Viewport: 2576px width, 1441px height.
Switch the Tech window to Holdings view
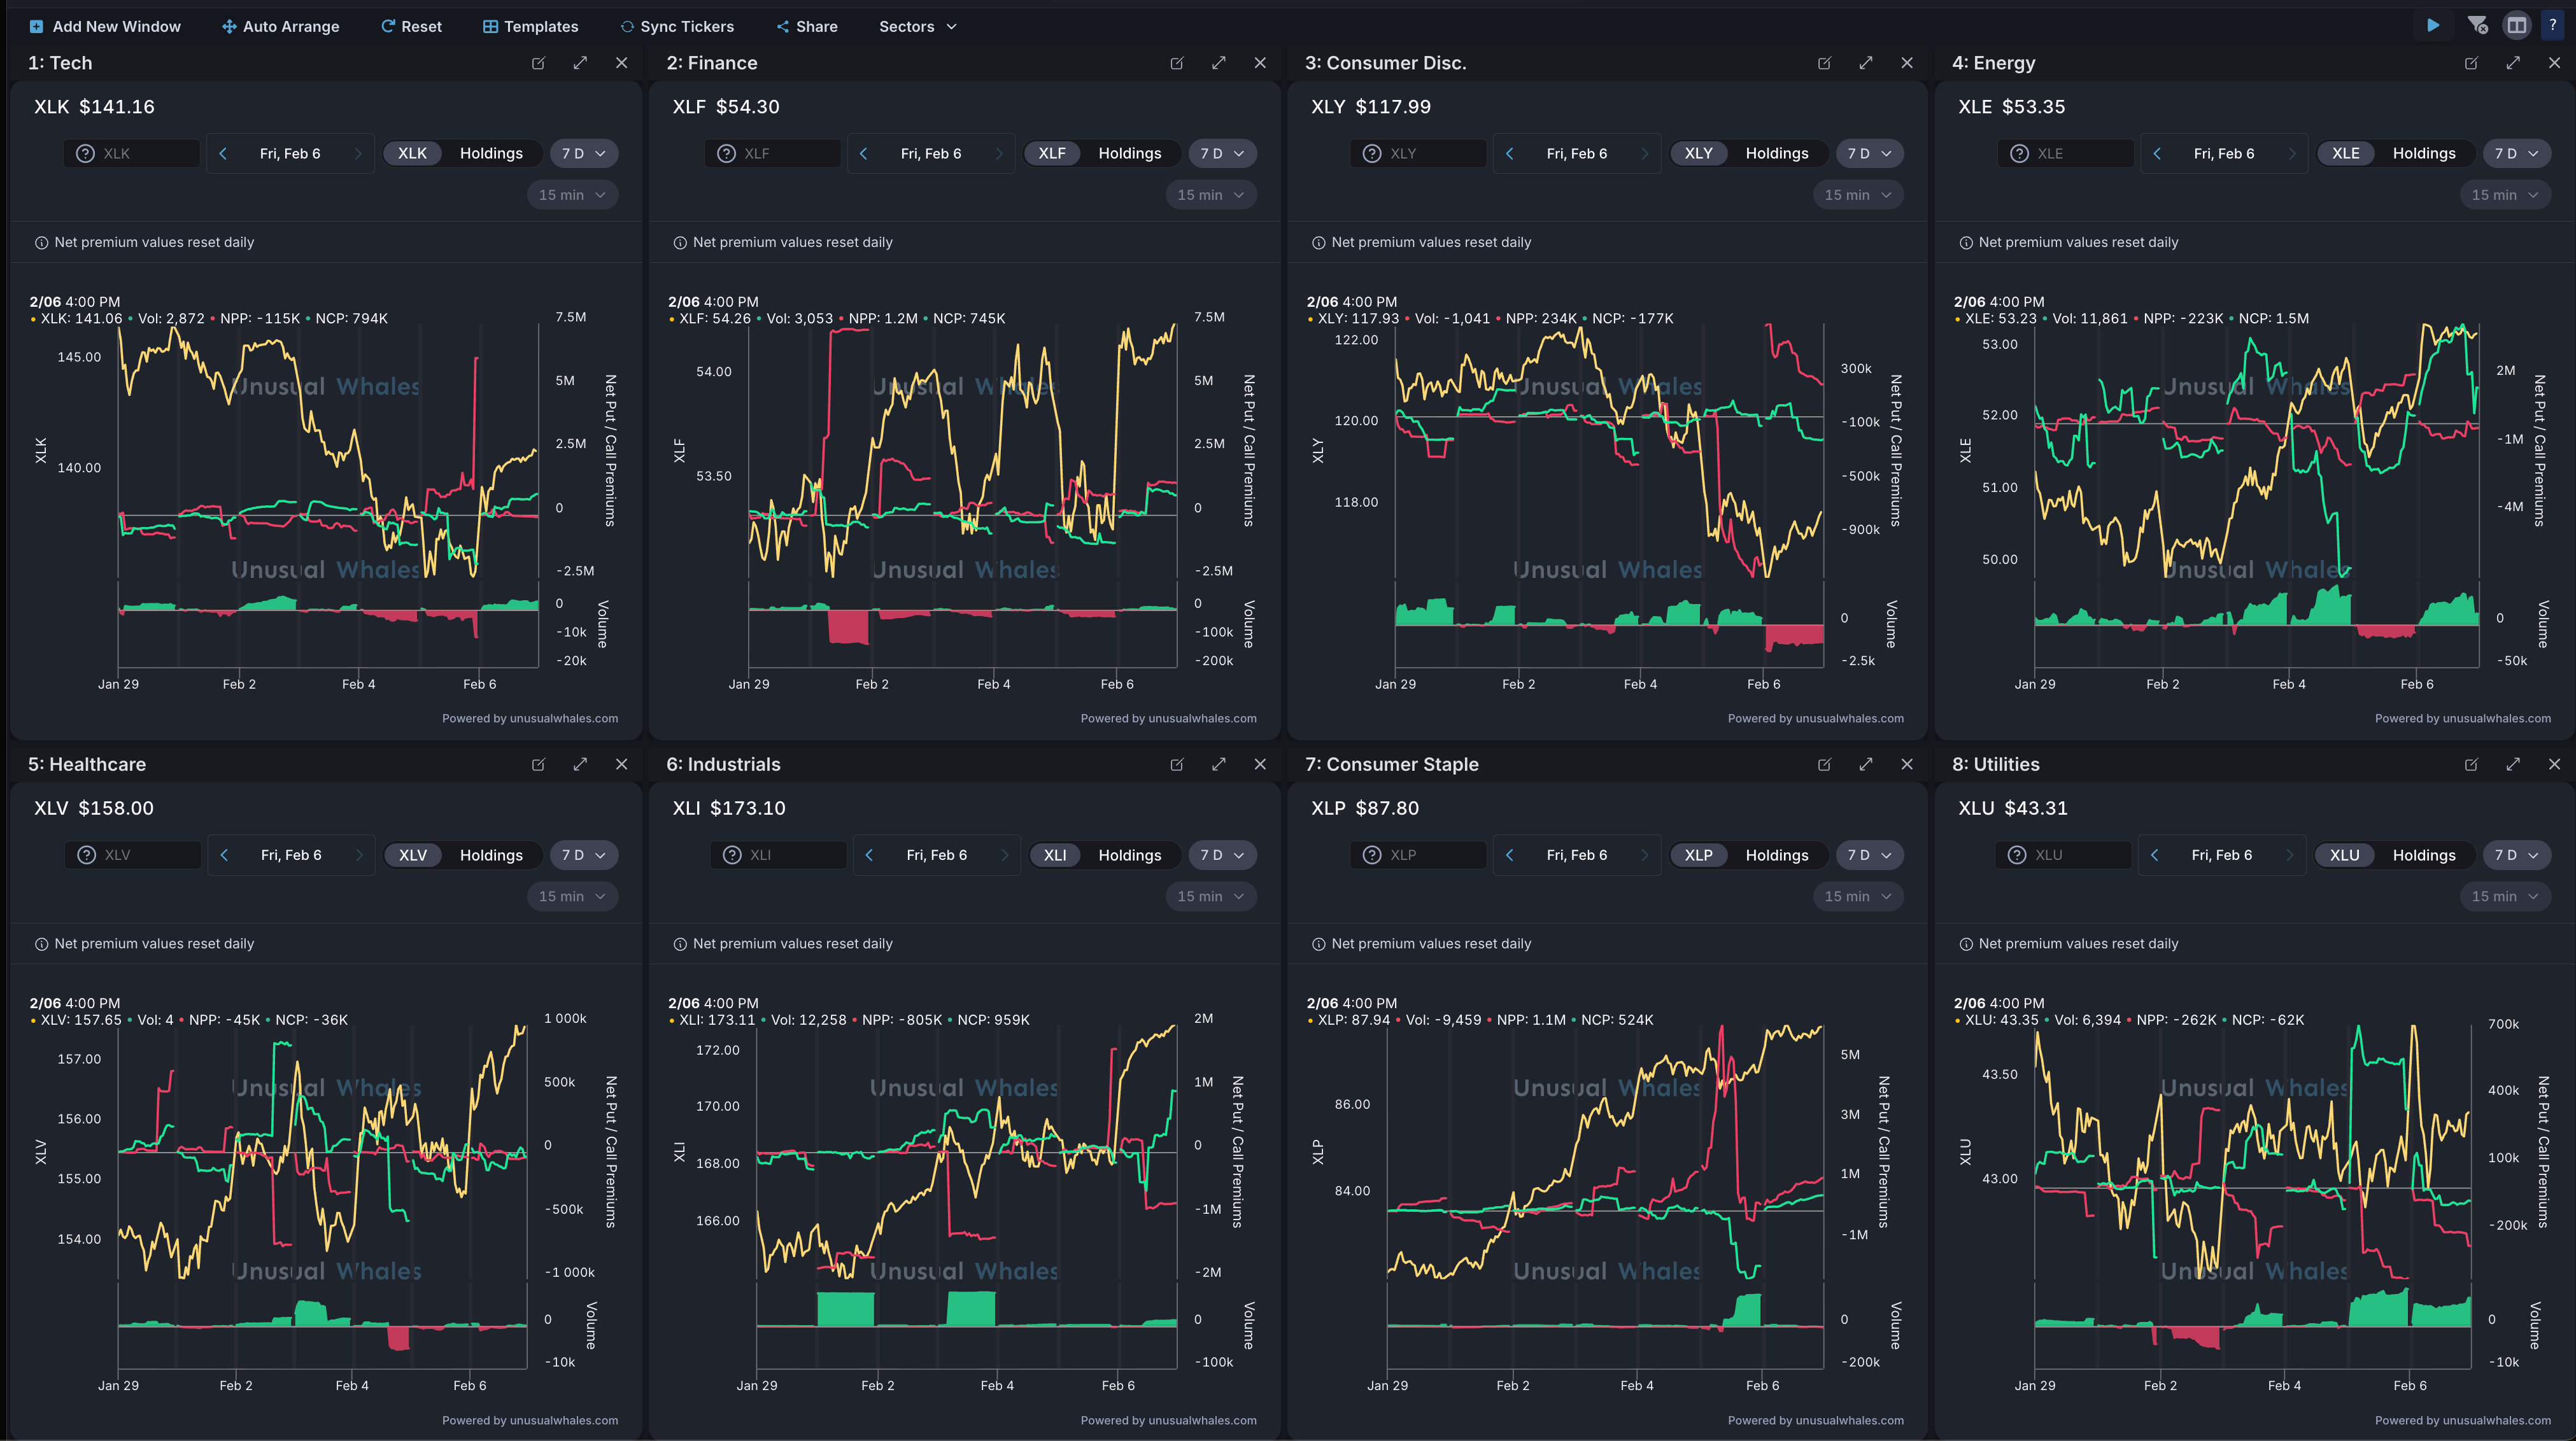click(491, 153)
